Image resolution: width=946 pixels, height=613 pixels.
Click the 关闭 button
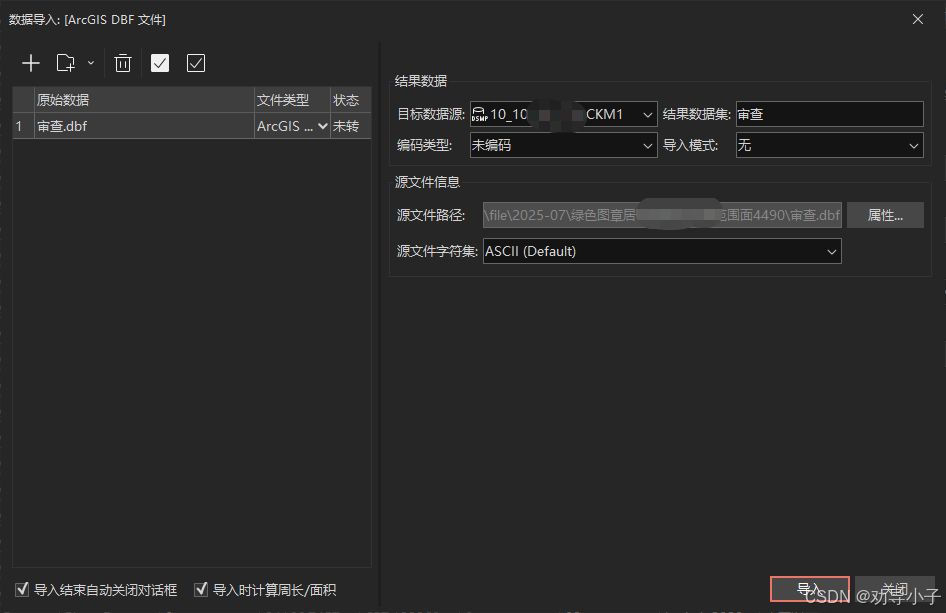point(895,589)
